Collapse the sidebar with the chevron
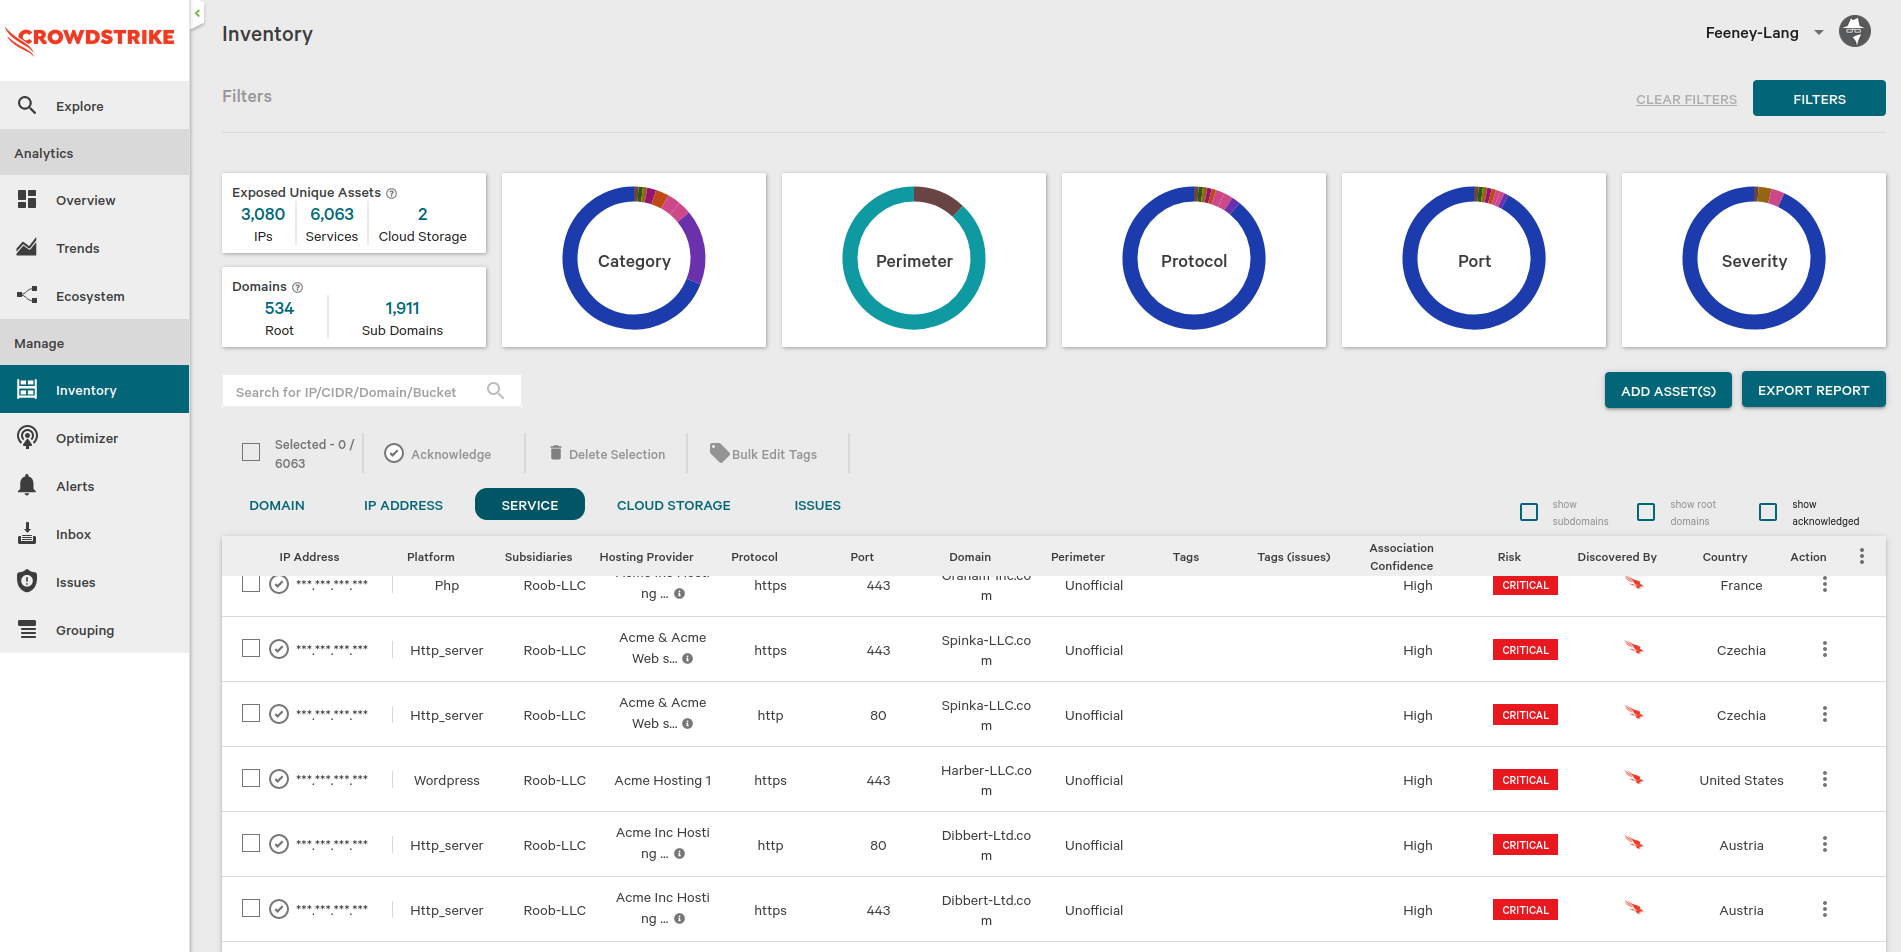The width and height of the screenshot is (1901, 952). pyautogui.click(x=197, y=13)
